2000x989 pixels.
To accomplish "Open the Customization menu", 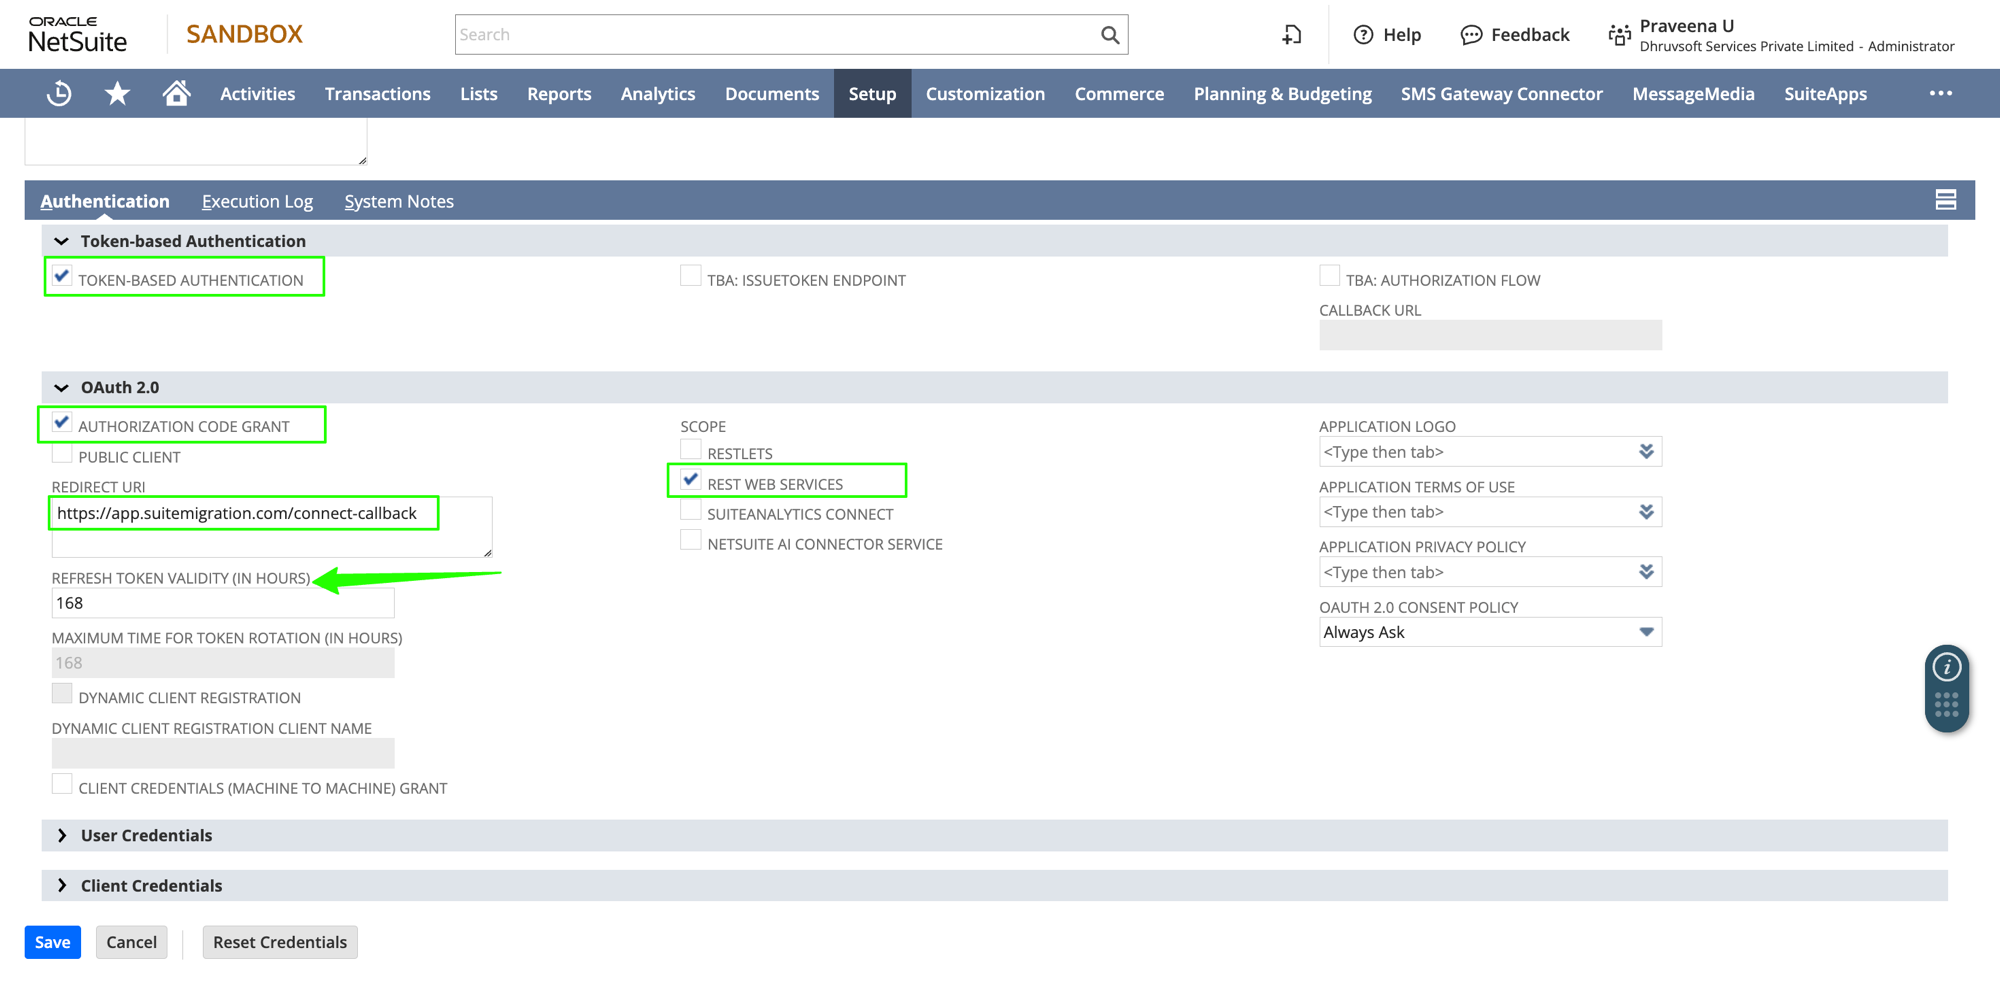I will pyautogui.click(x=985, y=94).
